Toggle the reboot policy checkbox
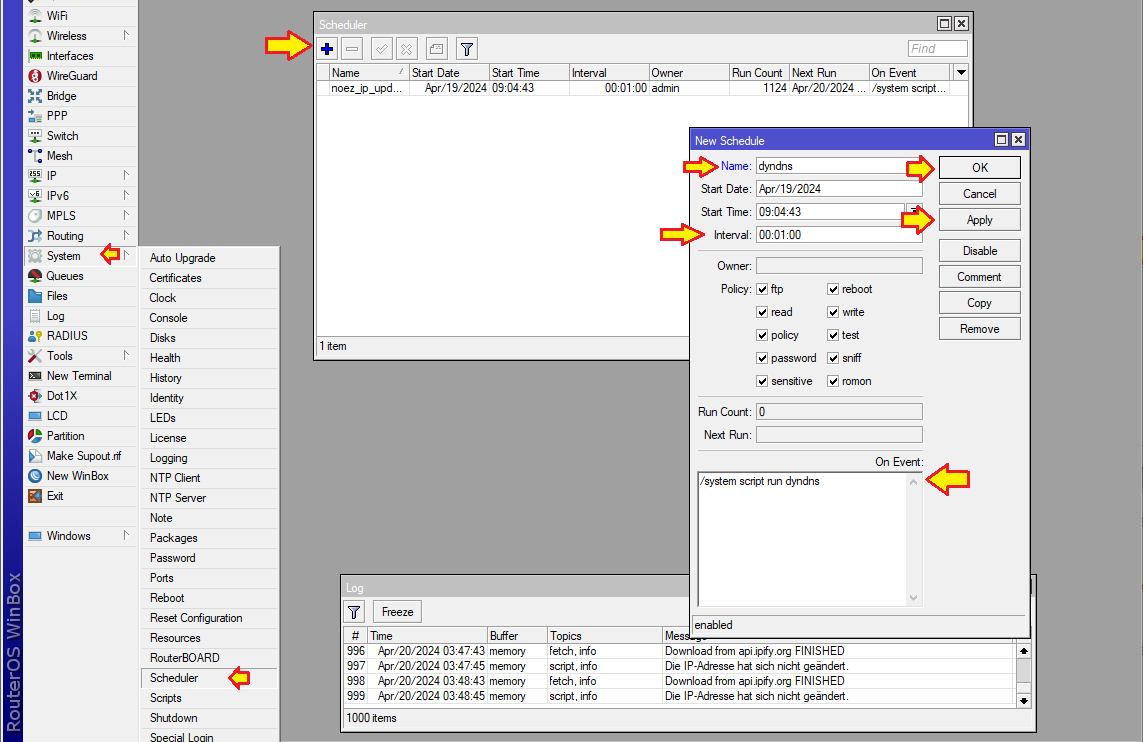 [833, 289]
